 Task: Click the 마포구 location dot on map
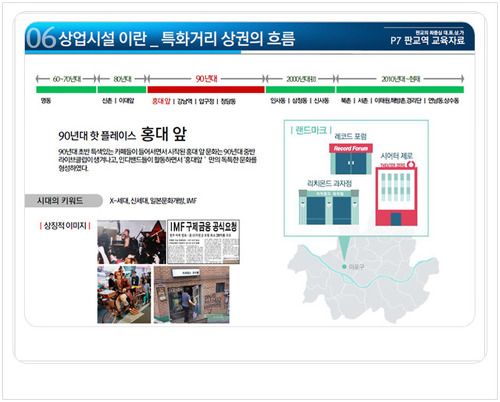point(344,266)
